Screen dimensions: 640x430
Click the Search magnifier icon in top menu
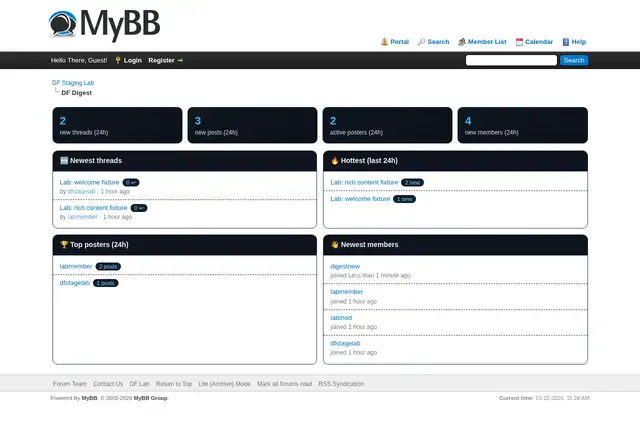(422, 42)
